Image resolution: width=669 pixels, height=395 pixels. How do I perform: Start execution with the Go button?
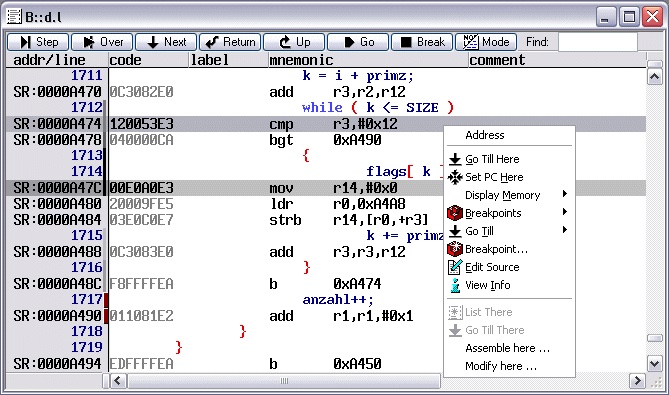(358, 42)
